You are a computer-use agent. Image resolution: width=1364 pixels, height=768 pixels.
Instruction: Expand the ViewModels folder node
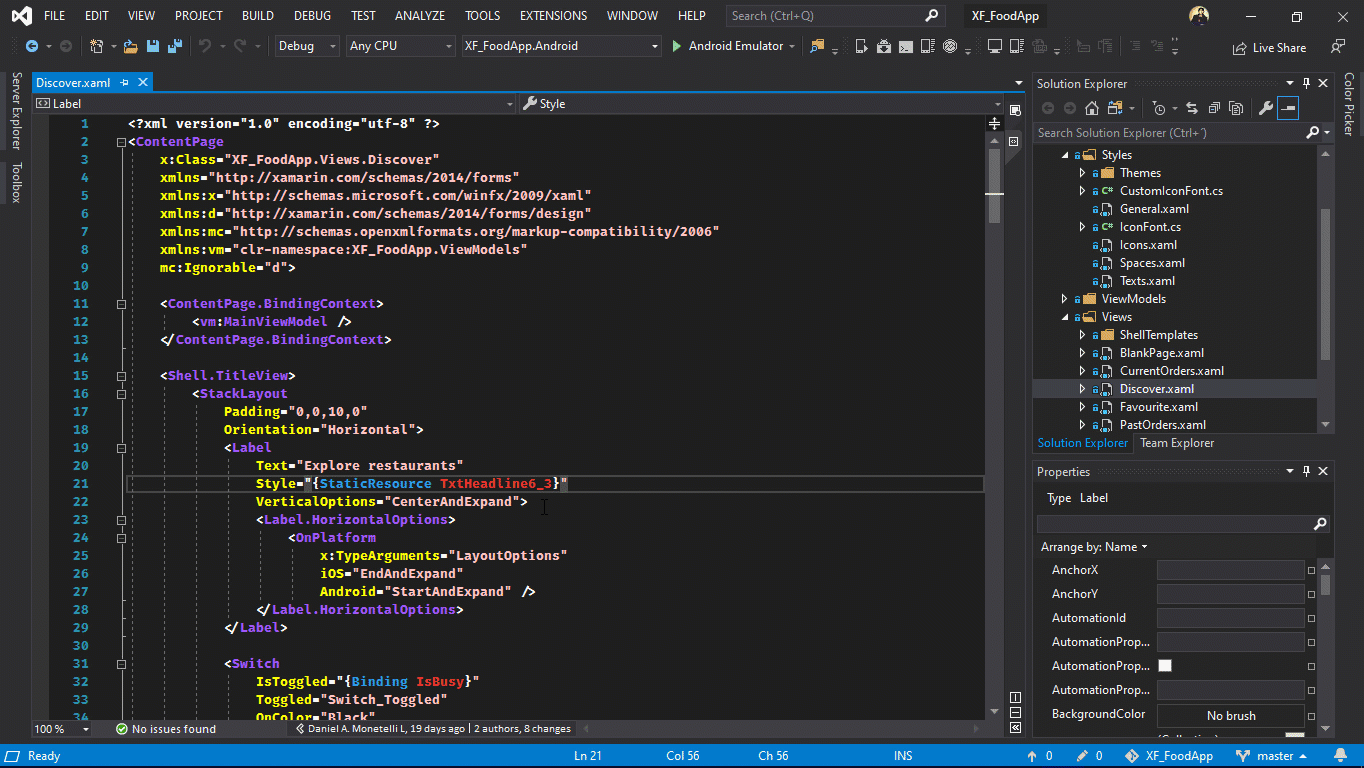click(x=1064, y=299)
